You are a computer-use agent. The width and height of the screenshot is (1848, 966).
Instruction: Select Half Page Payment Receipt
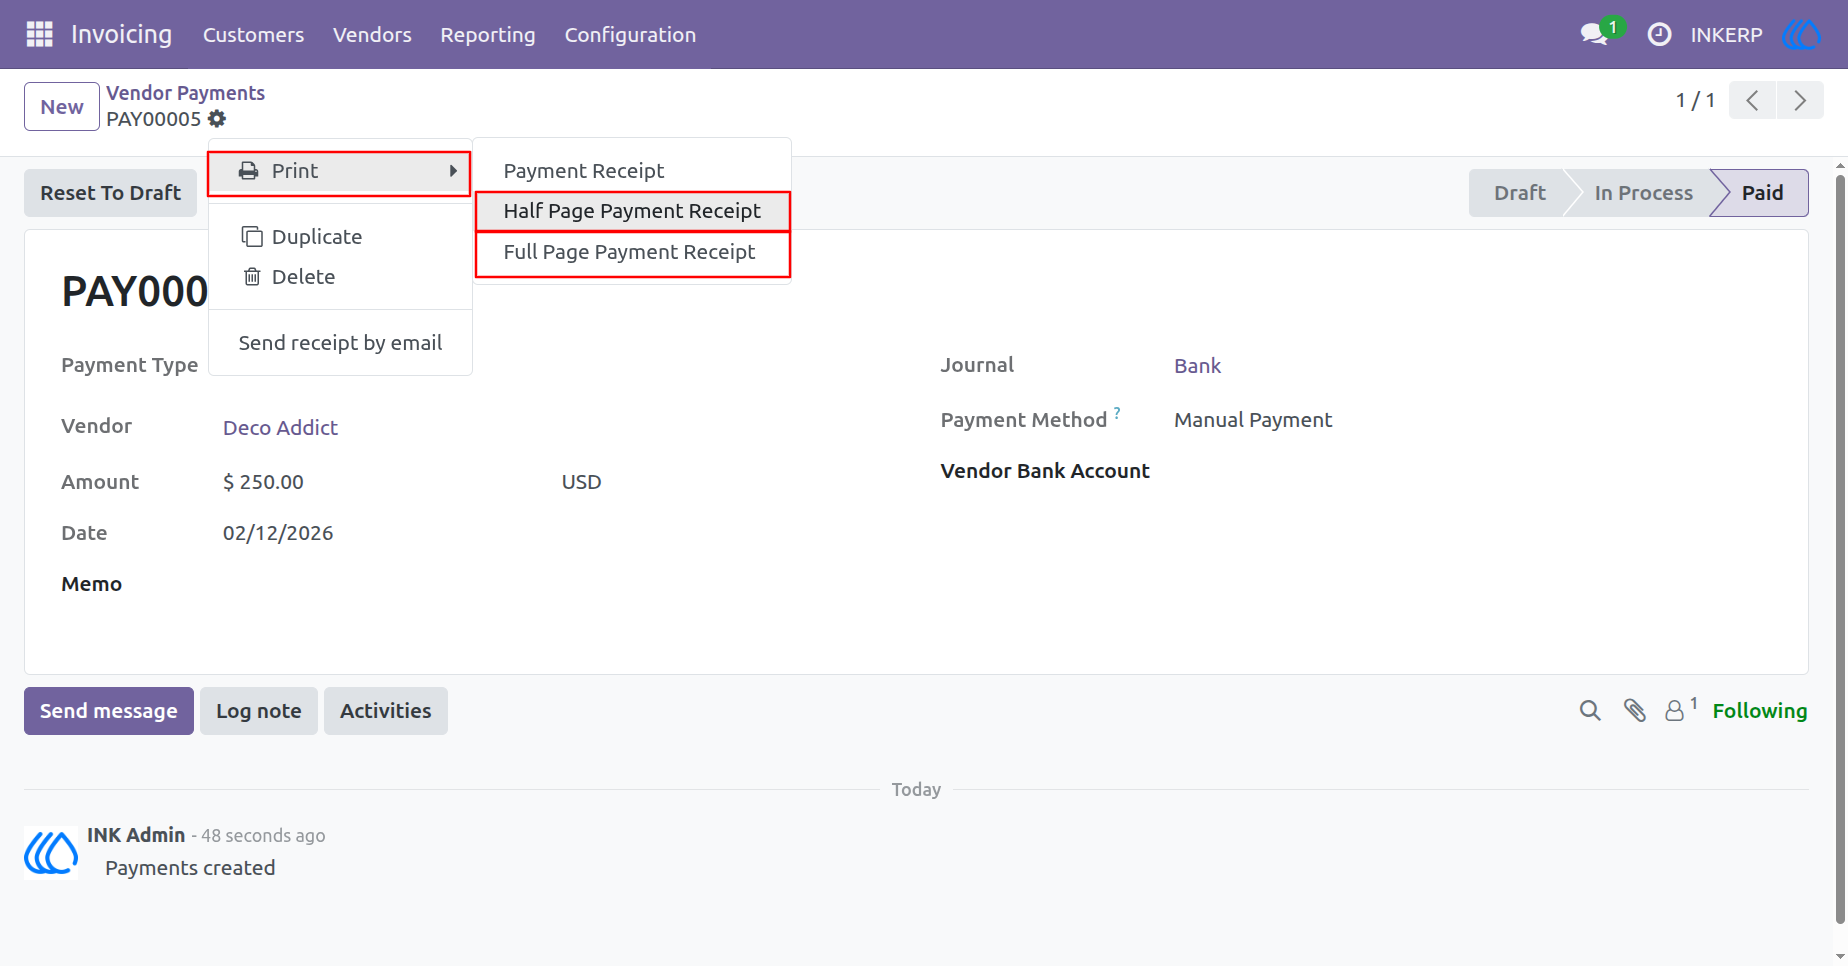point(632,211)
